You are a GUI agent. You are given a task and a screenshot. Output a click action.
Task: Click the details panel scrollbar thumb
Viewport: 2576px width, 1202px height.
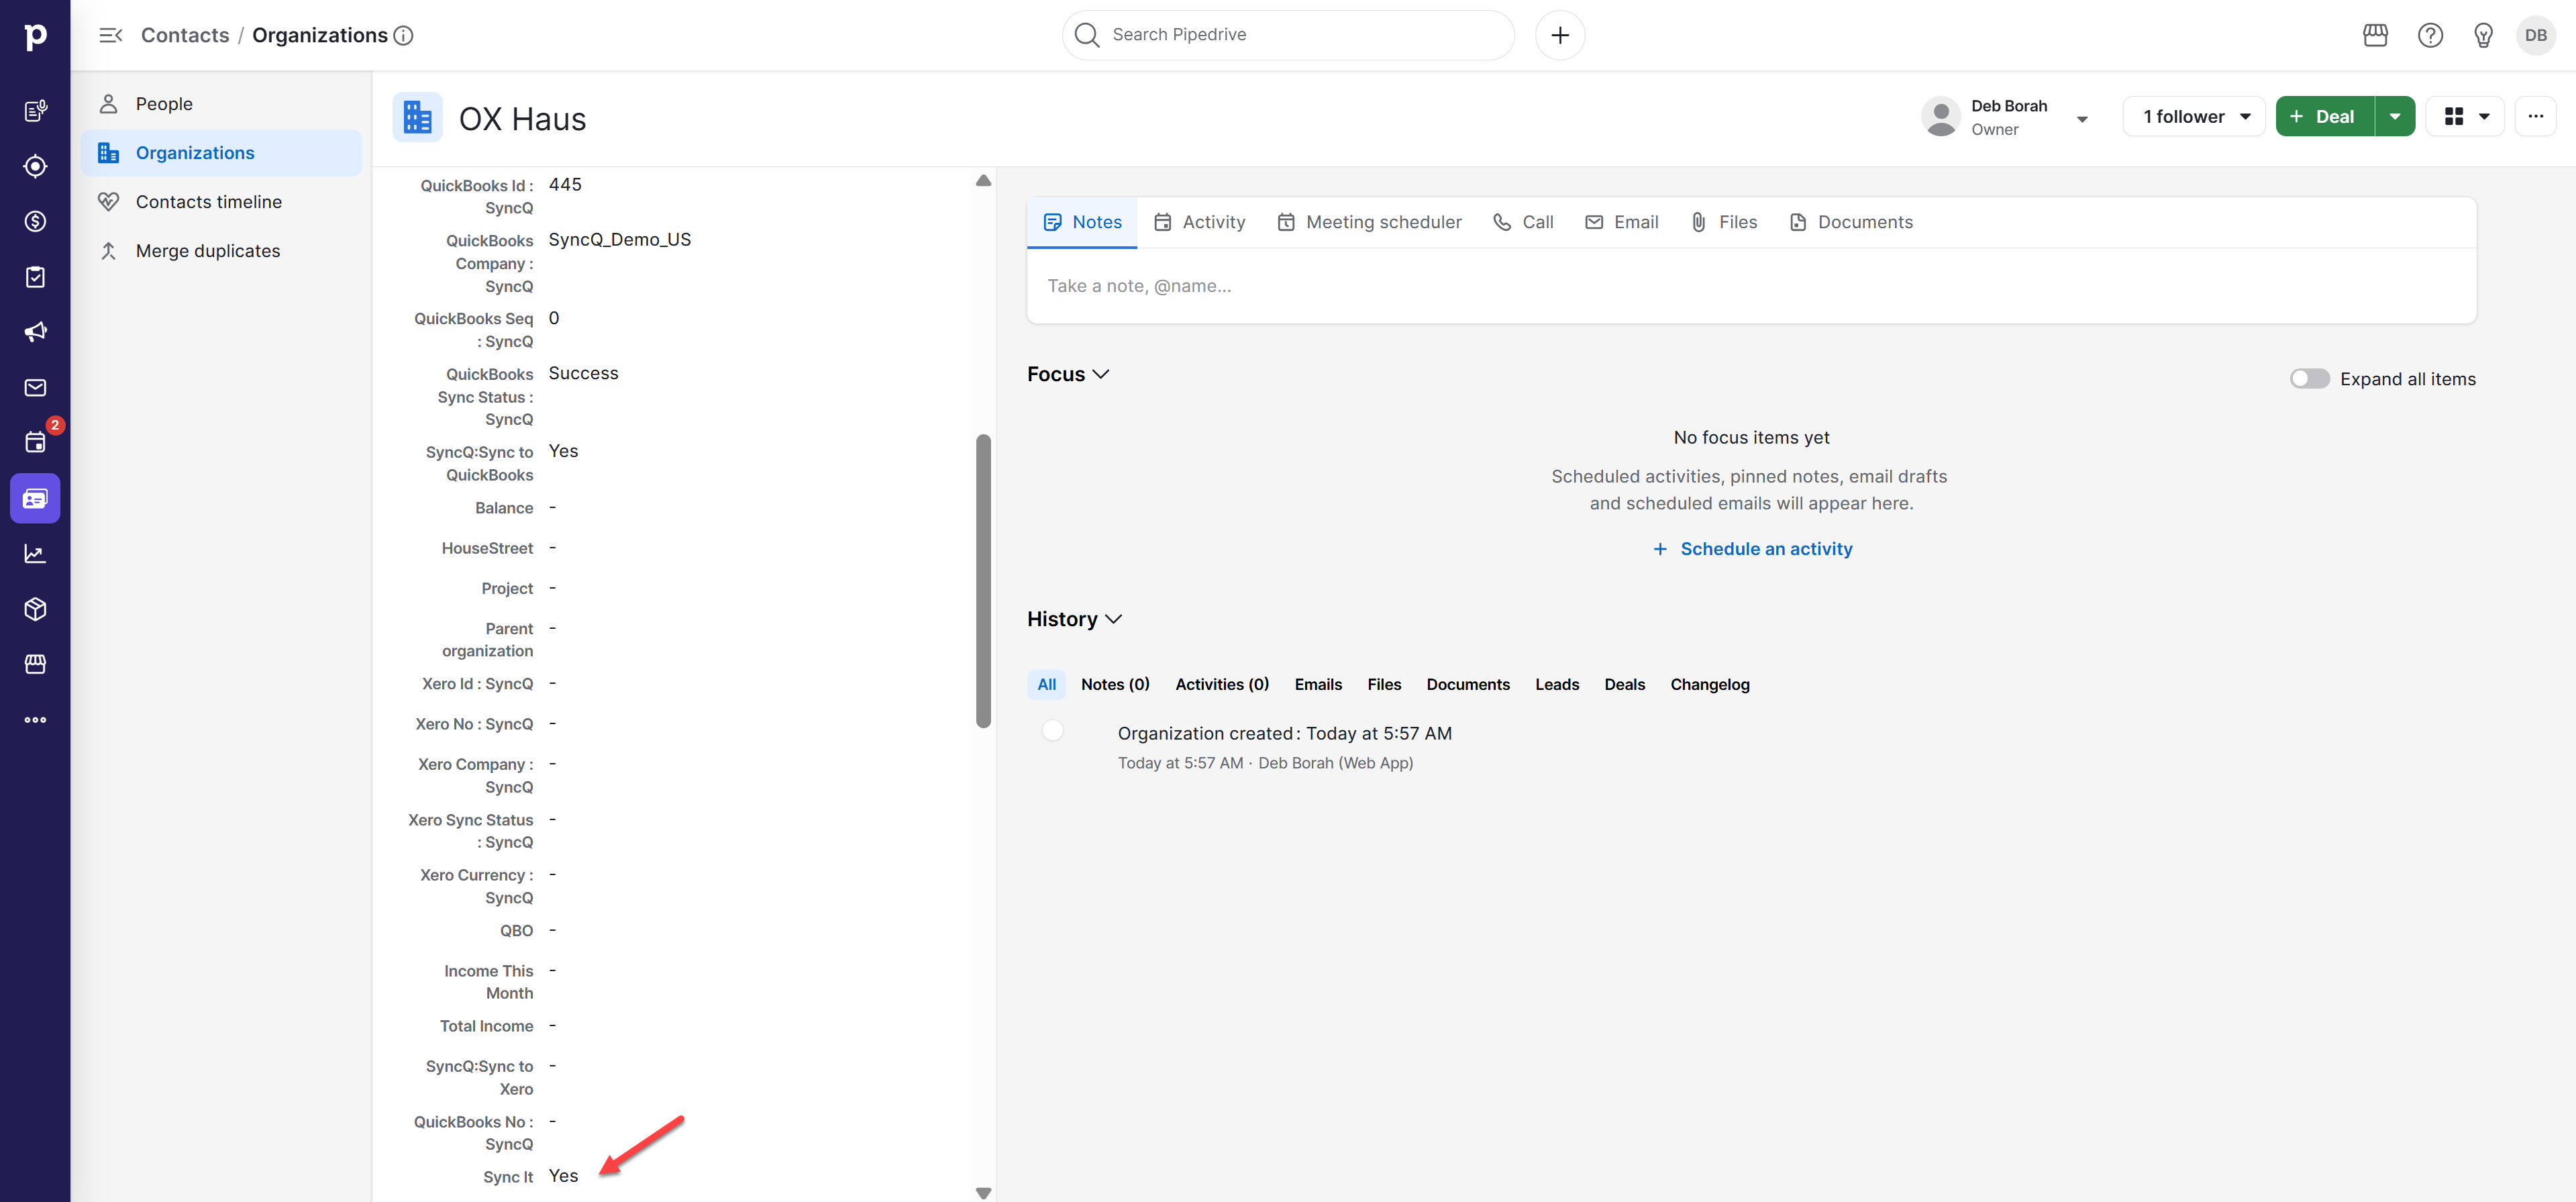point(983,581)
